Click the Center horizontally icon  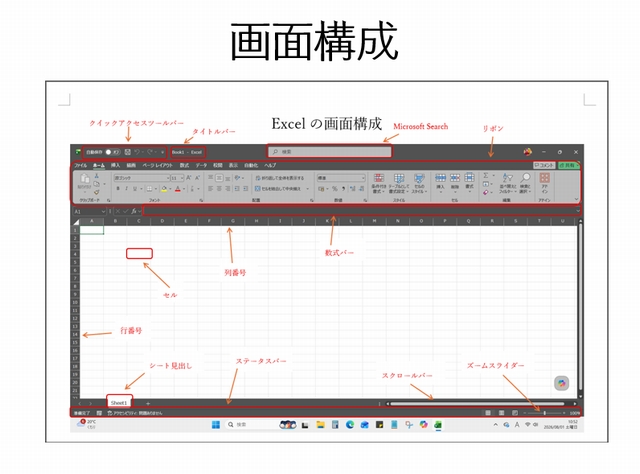click(x=219, y=189)
